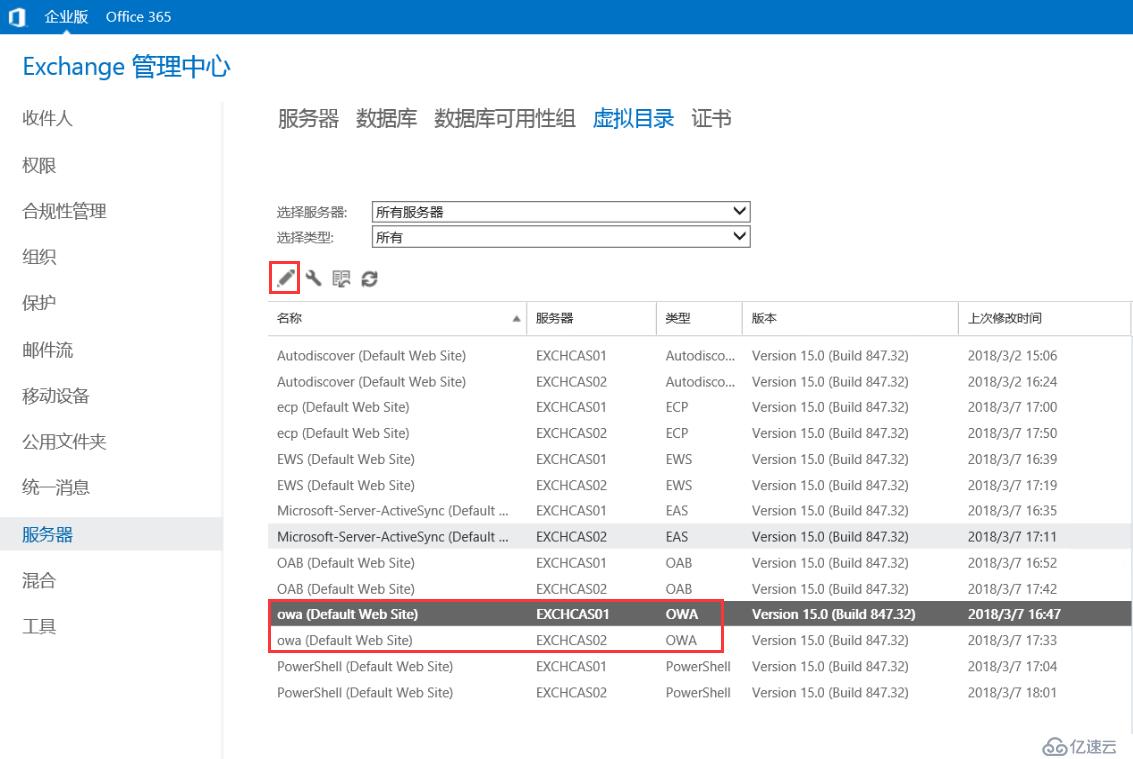Open the 选择类型 dropdown
Viewport: 1133px width, 759px height.
[561, 237]
